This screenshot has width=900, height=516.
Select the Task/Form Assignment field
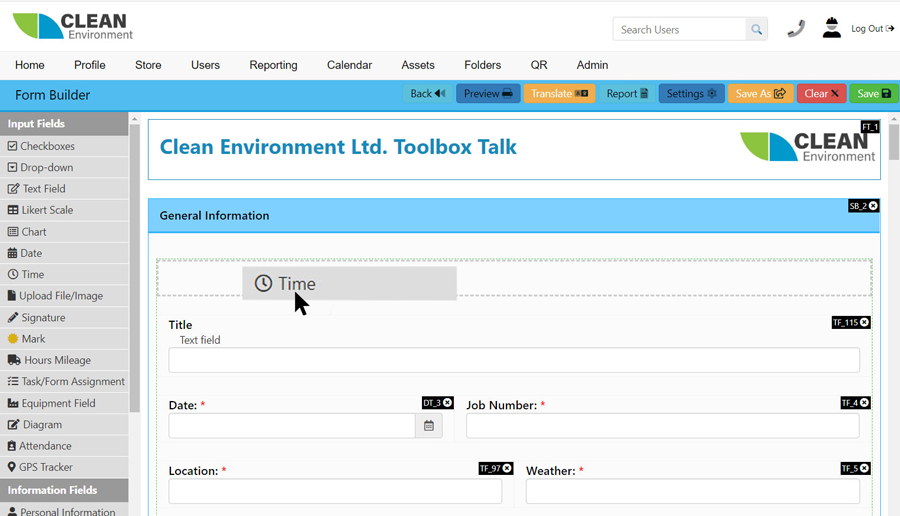64,381
